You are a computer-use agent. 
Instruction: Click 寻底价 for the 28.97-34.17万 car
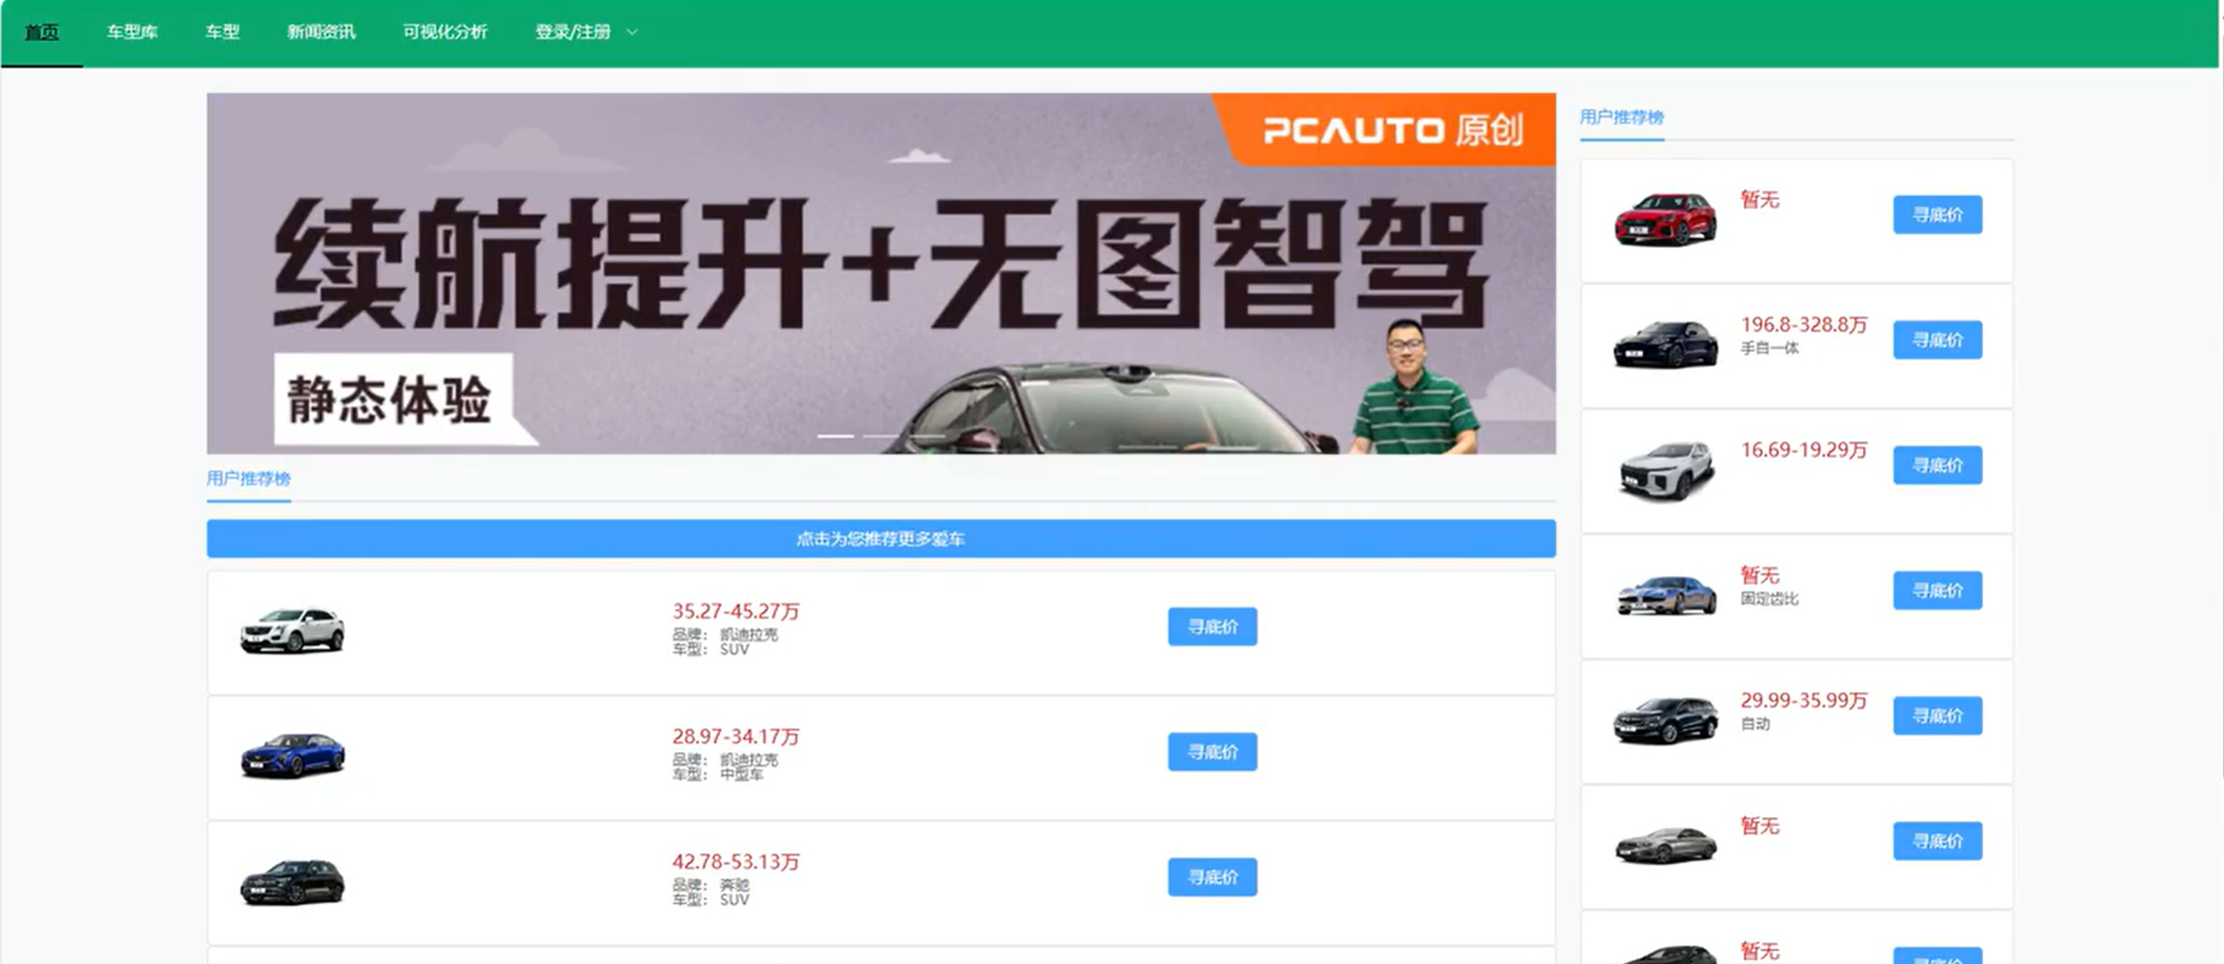point(1212,752)
